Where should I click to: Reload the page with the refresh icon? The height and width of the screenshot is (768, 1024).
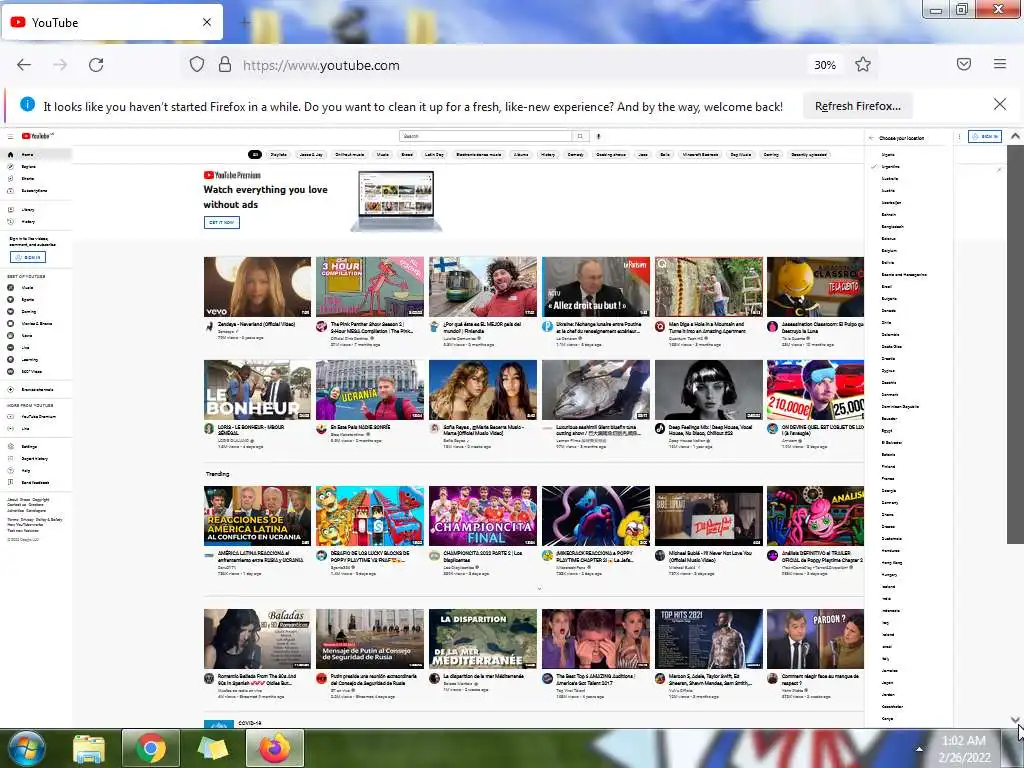pos(96,65)
